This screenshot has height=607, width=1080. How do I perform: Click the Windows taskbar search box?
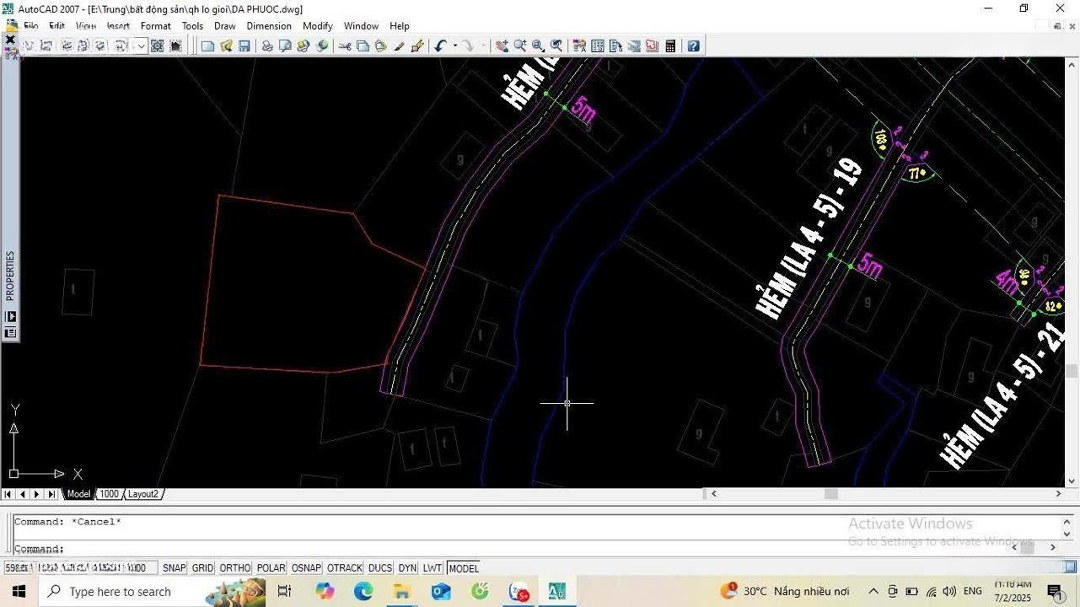coord(120,592)
